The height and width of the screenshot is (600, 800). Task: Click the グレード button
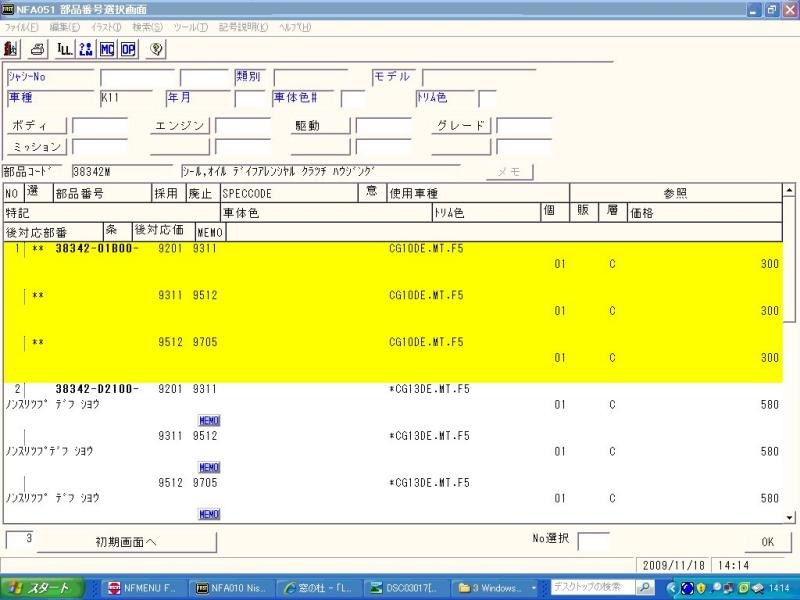click(461, 126)
